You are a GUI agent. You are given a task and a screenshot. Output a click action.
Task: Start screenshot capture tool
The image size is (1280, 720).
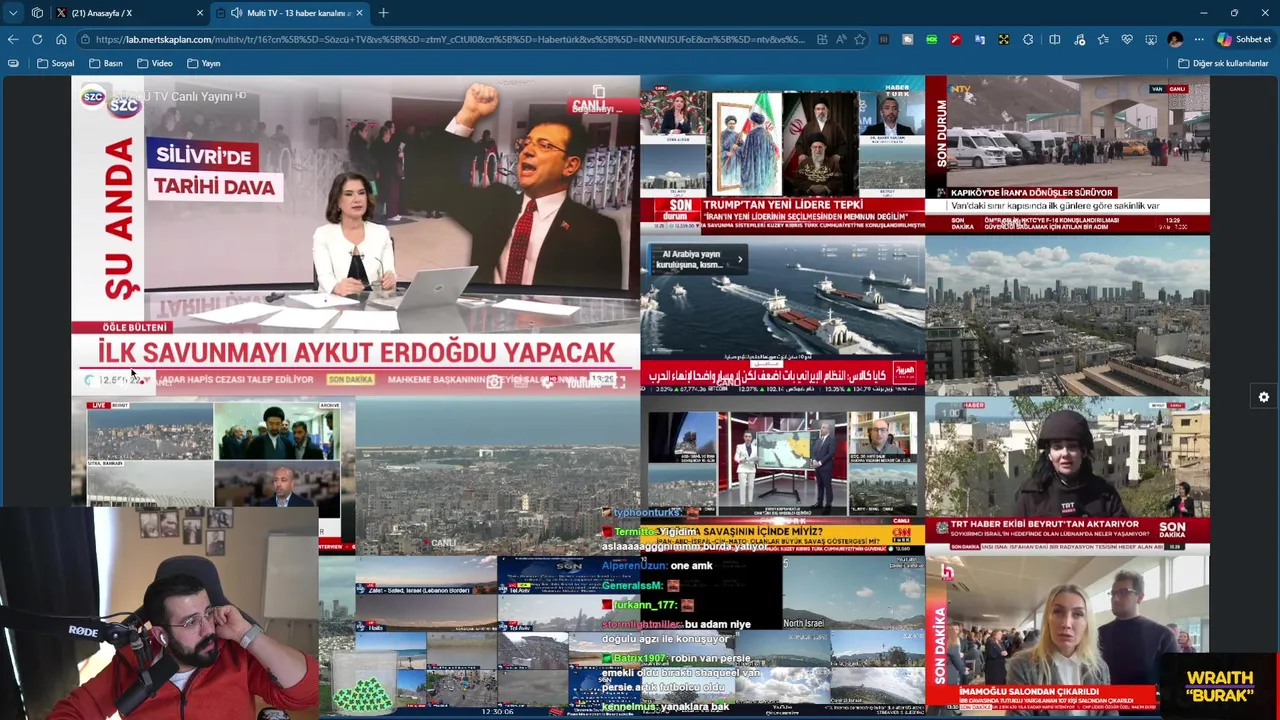(x=1151, y=39)
